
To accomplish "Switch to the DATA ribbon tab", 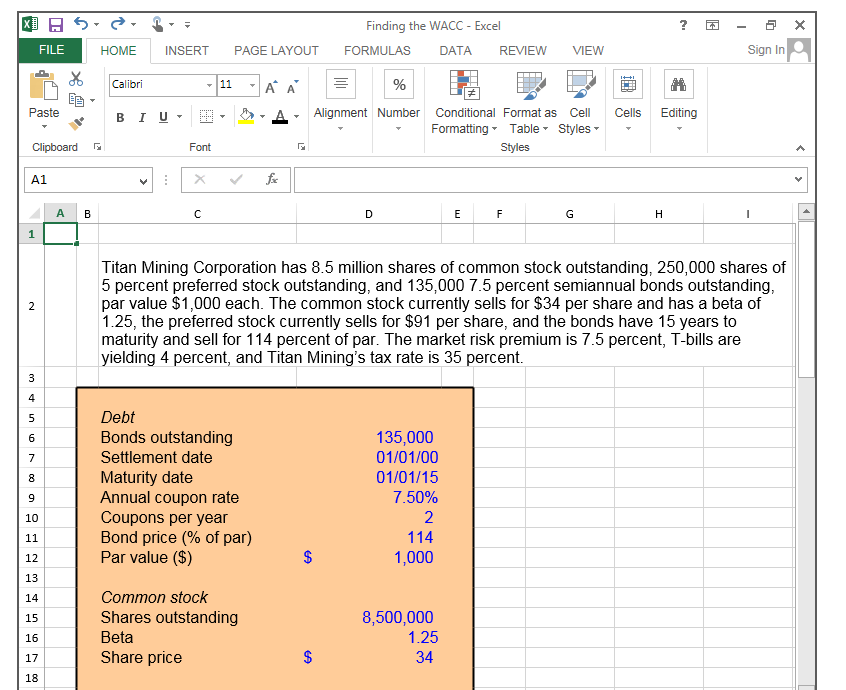I will pyautogui.click(x=455, y=50).
